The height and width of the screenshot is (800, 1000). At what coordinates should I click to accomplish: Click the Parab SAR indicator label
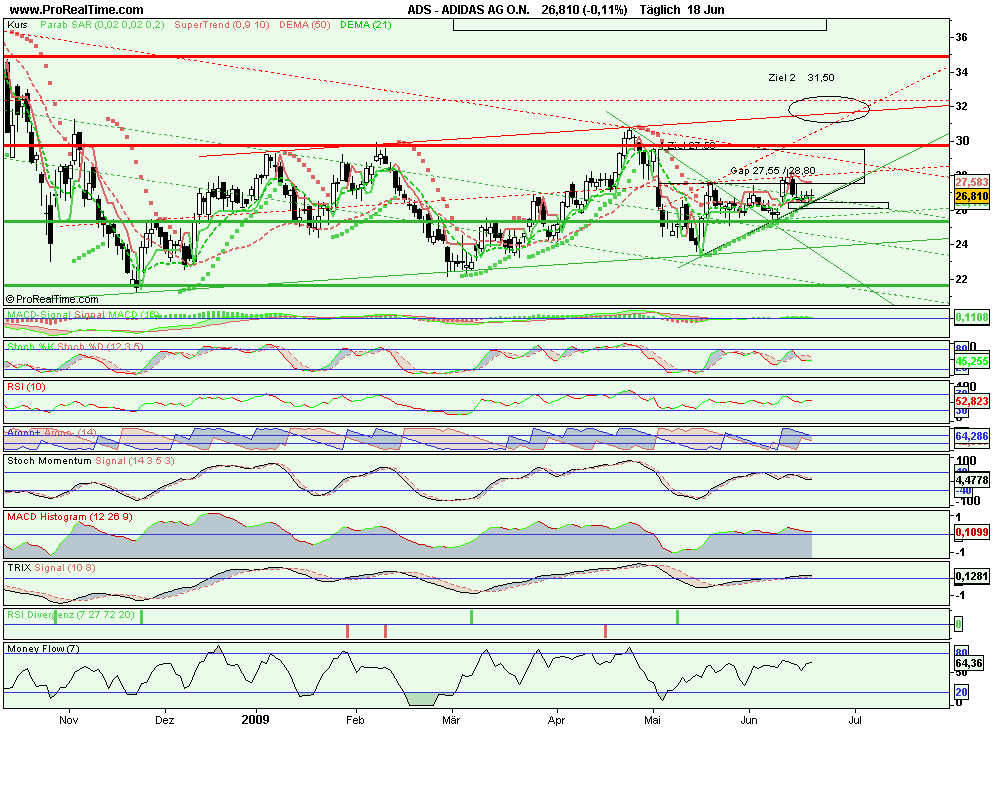click(104, 22)
